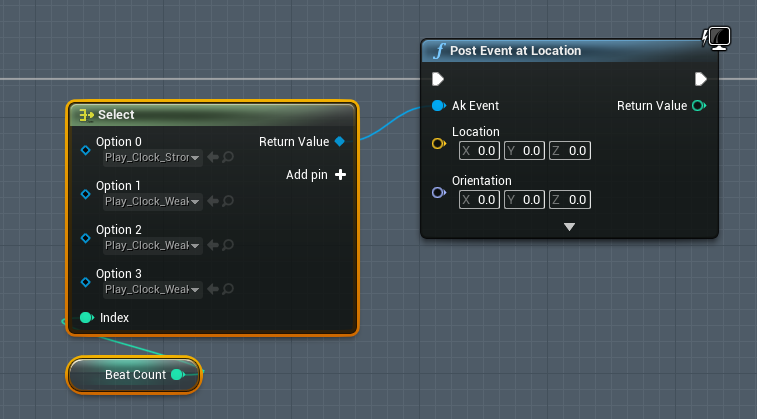This screenshot has height=419, width=757.
Task: Click the Option 0 browse magnifier icon
Action: point(228,157)
